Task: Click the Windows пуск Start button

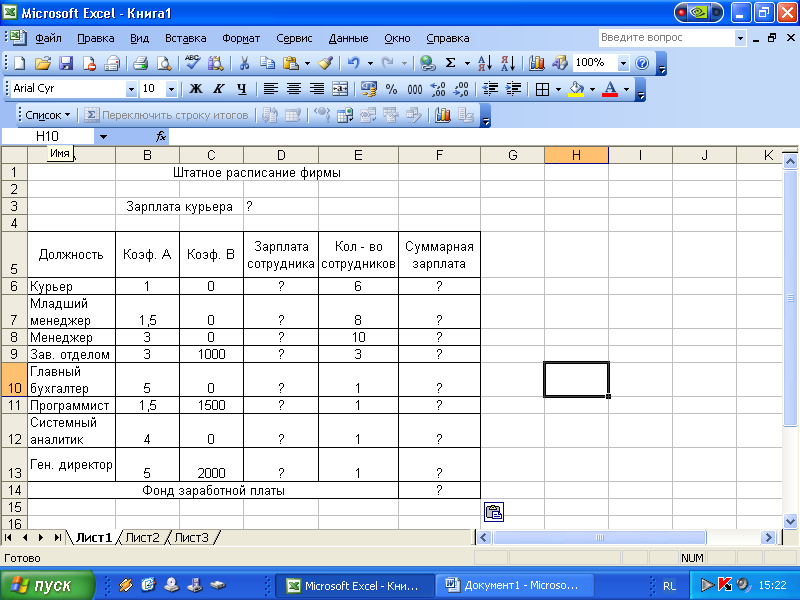Action: click(47, 585)
